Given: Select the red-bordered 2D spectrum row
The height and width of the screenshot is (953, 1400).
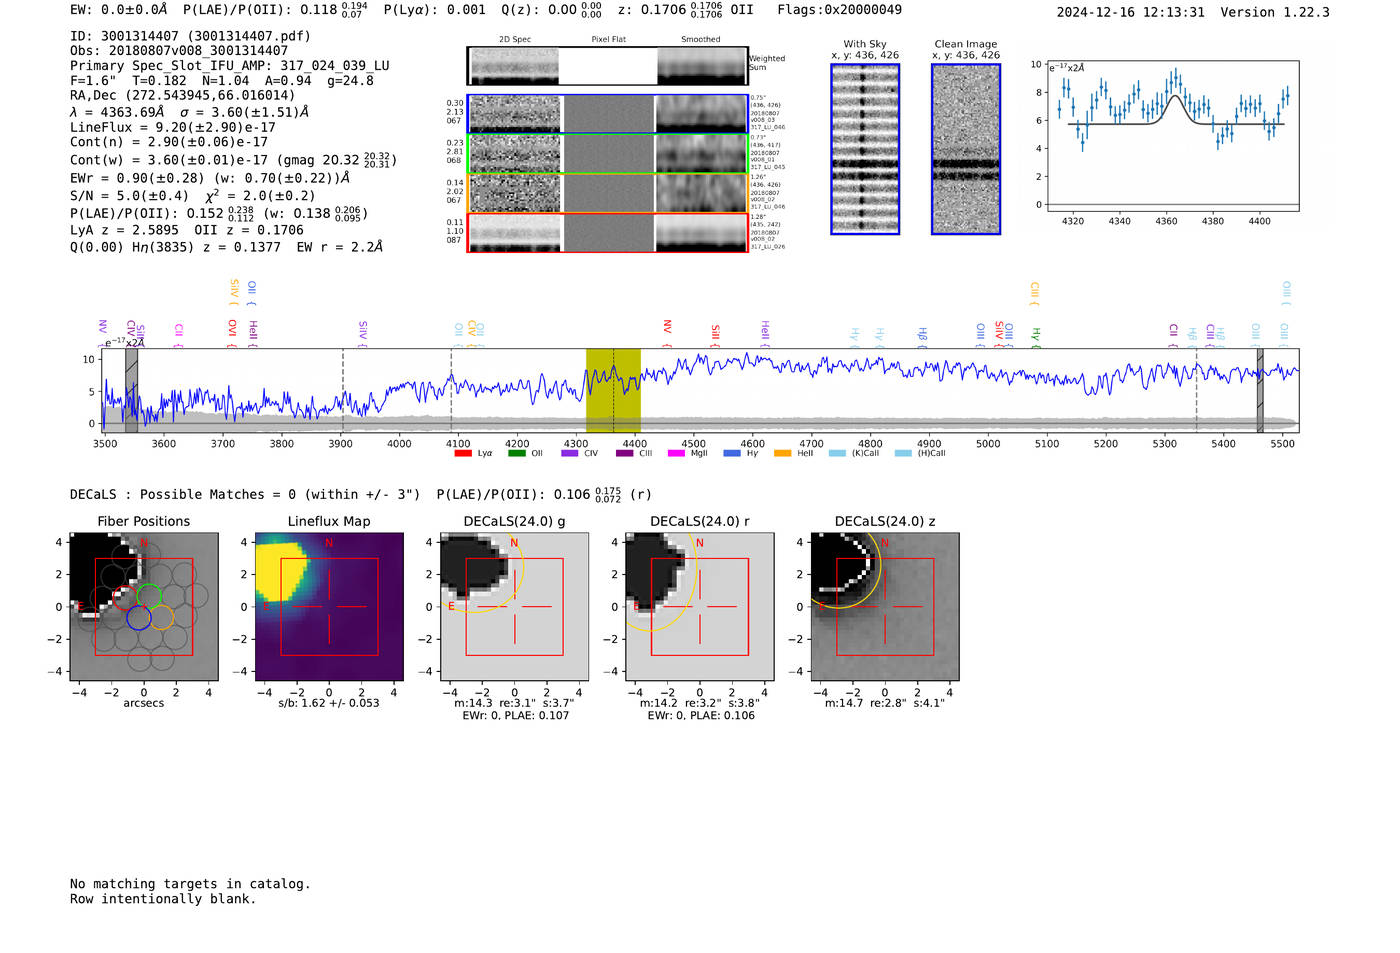Looking at the screenshot, I should tap(607, 232).
